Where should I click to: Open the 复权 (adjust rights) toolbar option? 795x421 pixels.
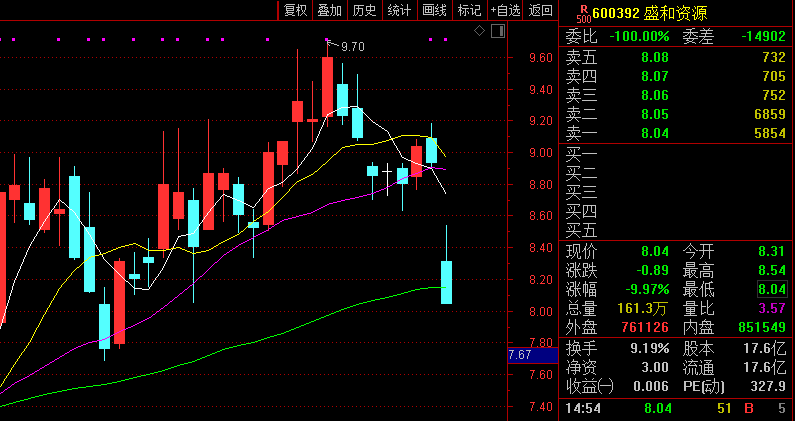coord(296,10)
